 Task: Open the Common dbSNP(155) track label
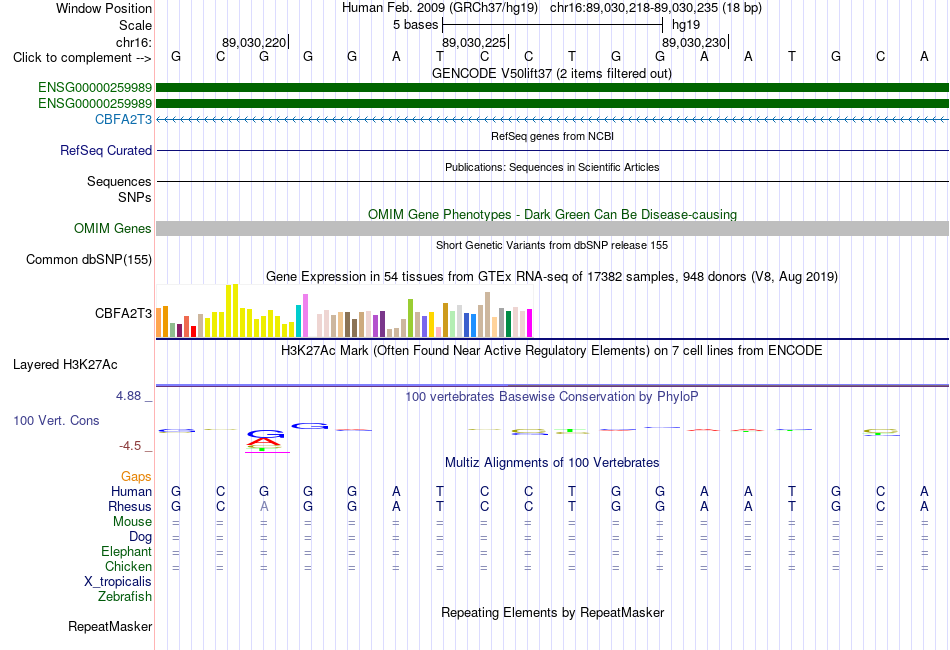coord(88,259)
